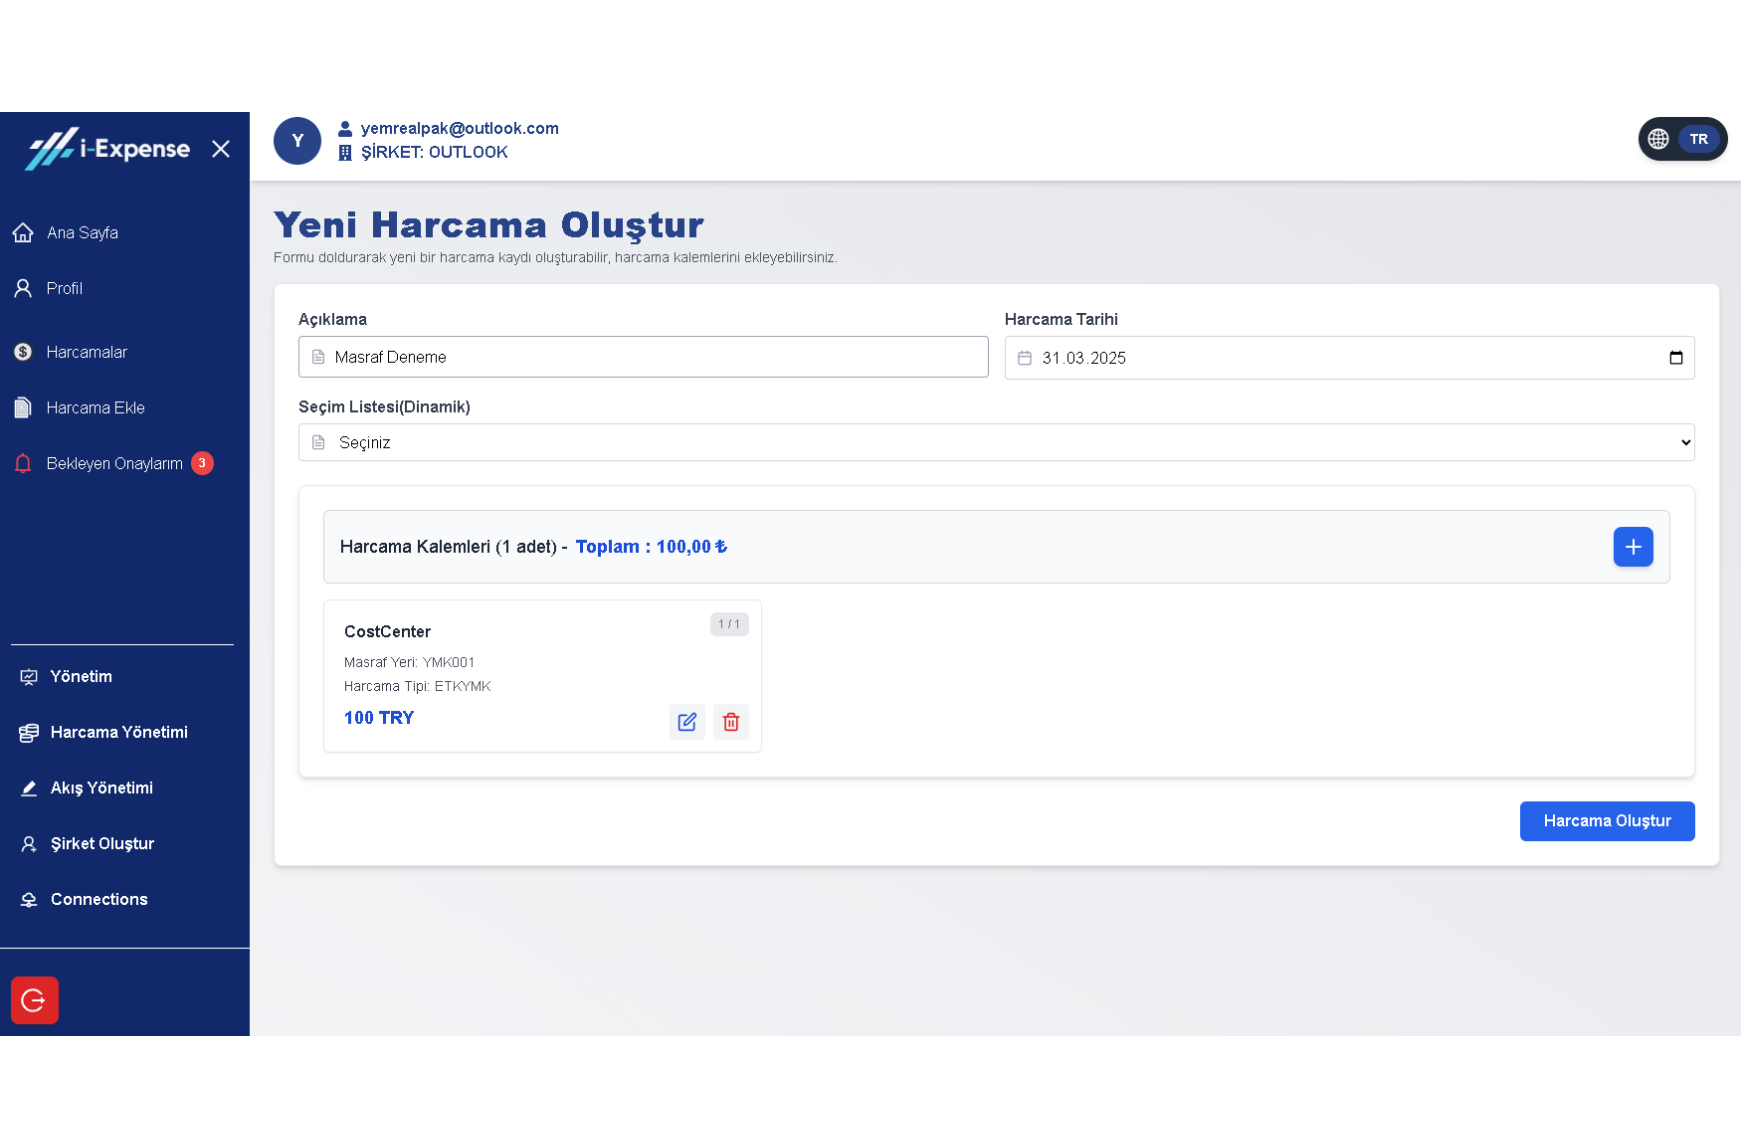This screenshot has height=1147, width=1741.
Task: Open Bekleyen Onaylarım notifications
Action: coord(114,464)
